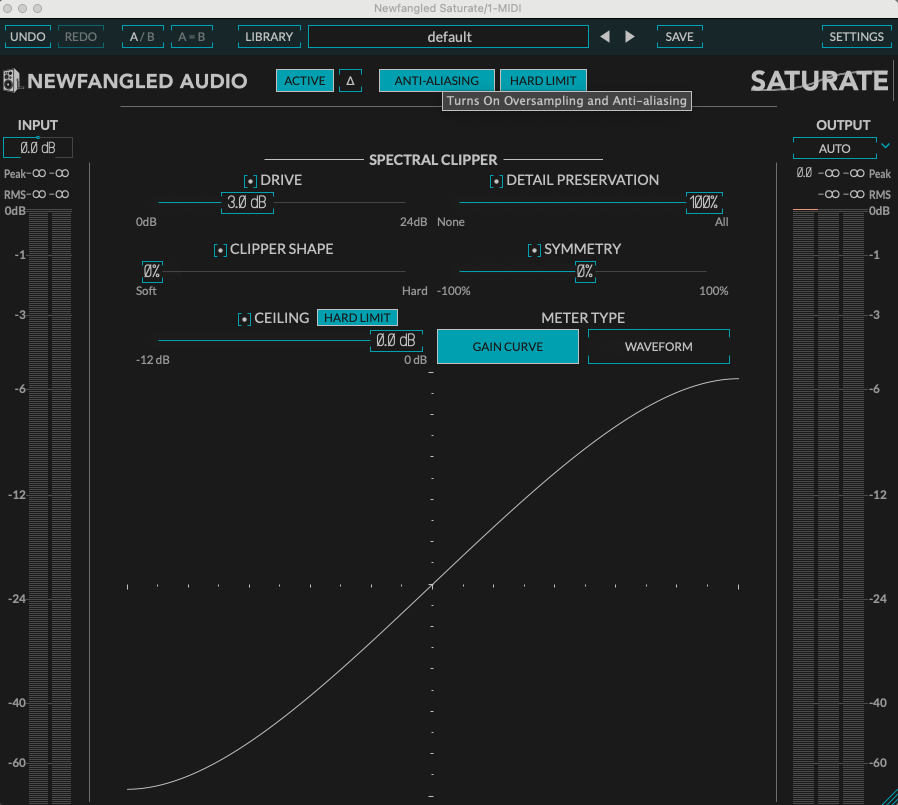
Task: Click the Hard clipper shape label
Action: click(x=415, y=291)
